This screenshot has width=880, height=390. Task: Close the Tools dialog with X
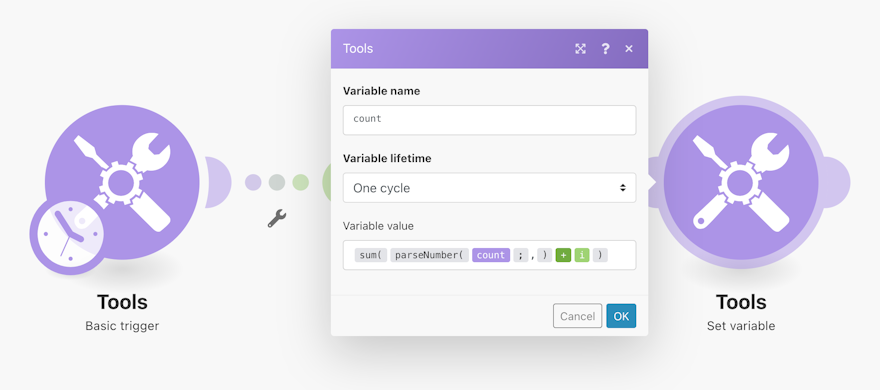[x=629, y=49]
